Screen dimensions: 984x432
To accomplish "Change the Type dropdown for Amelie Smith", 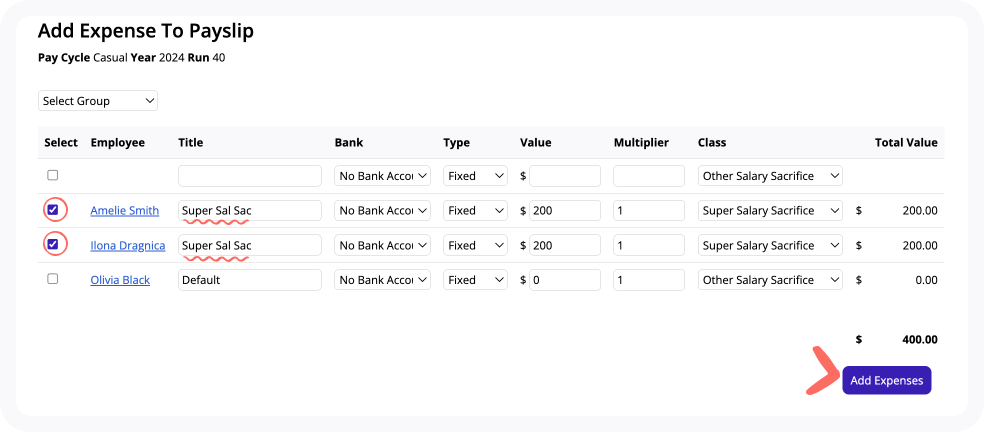I will pyautogui.click(x=475, y=210).
